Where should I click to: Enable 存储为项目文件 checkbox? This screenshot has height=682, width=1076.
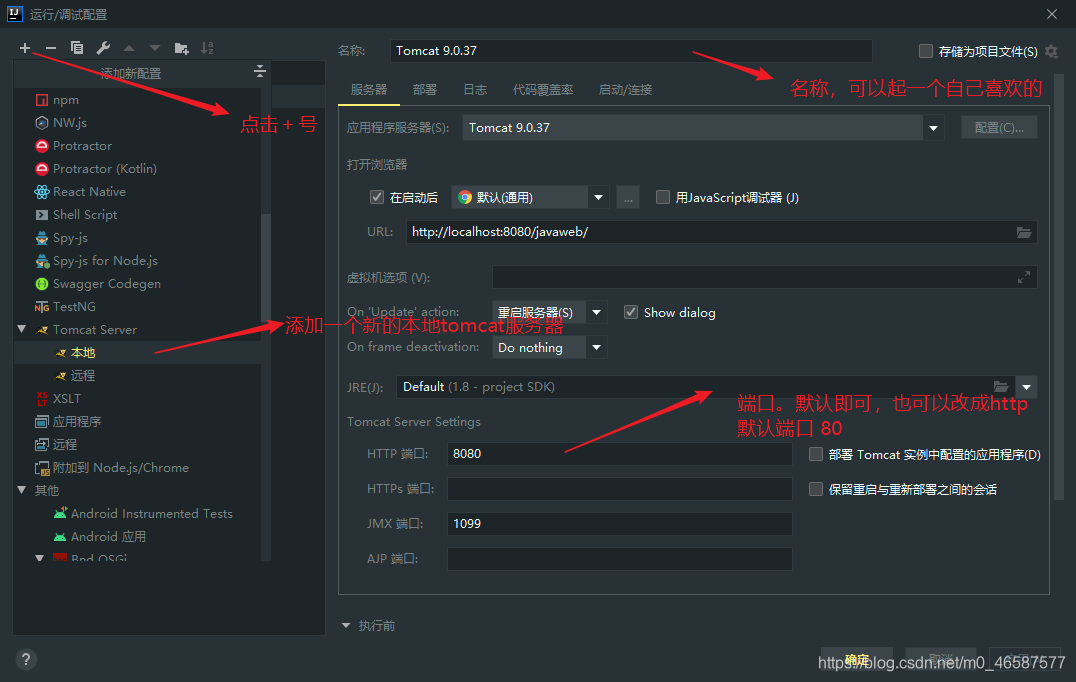[x=926, y=51]
